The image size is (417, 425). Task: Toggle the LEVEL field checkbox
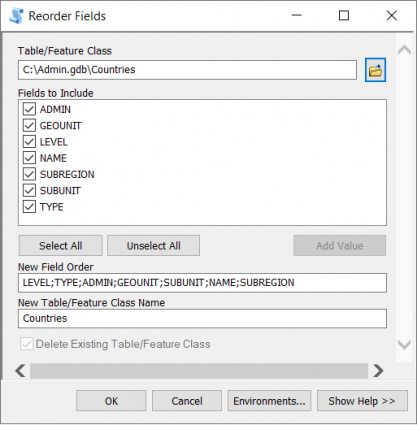click(29, 142)
